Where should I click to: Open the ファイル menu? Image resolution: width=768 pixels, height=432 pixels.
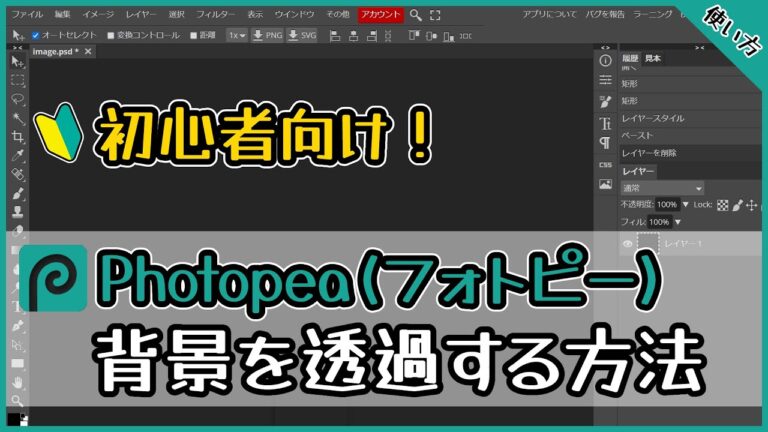coord(27,15)
